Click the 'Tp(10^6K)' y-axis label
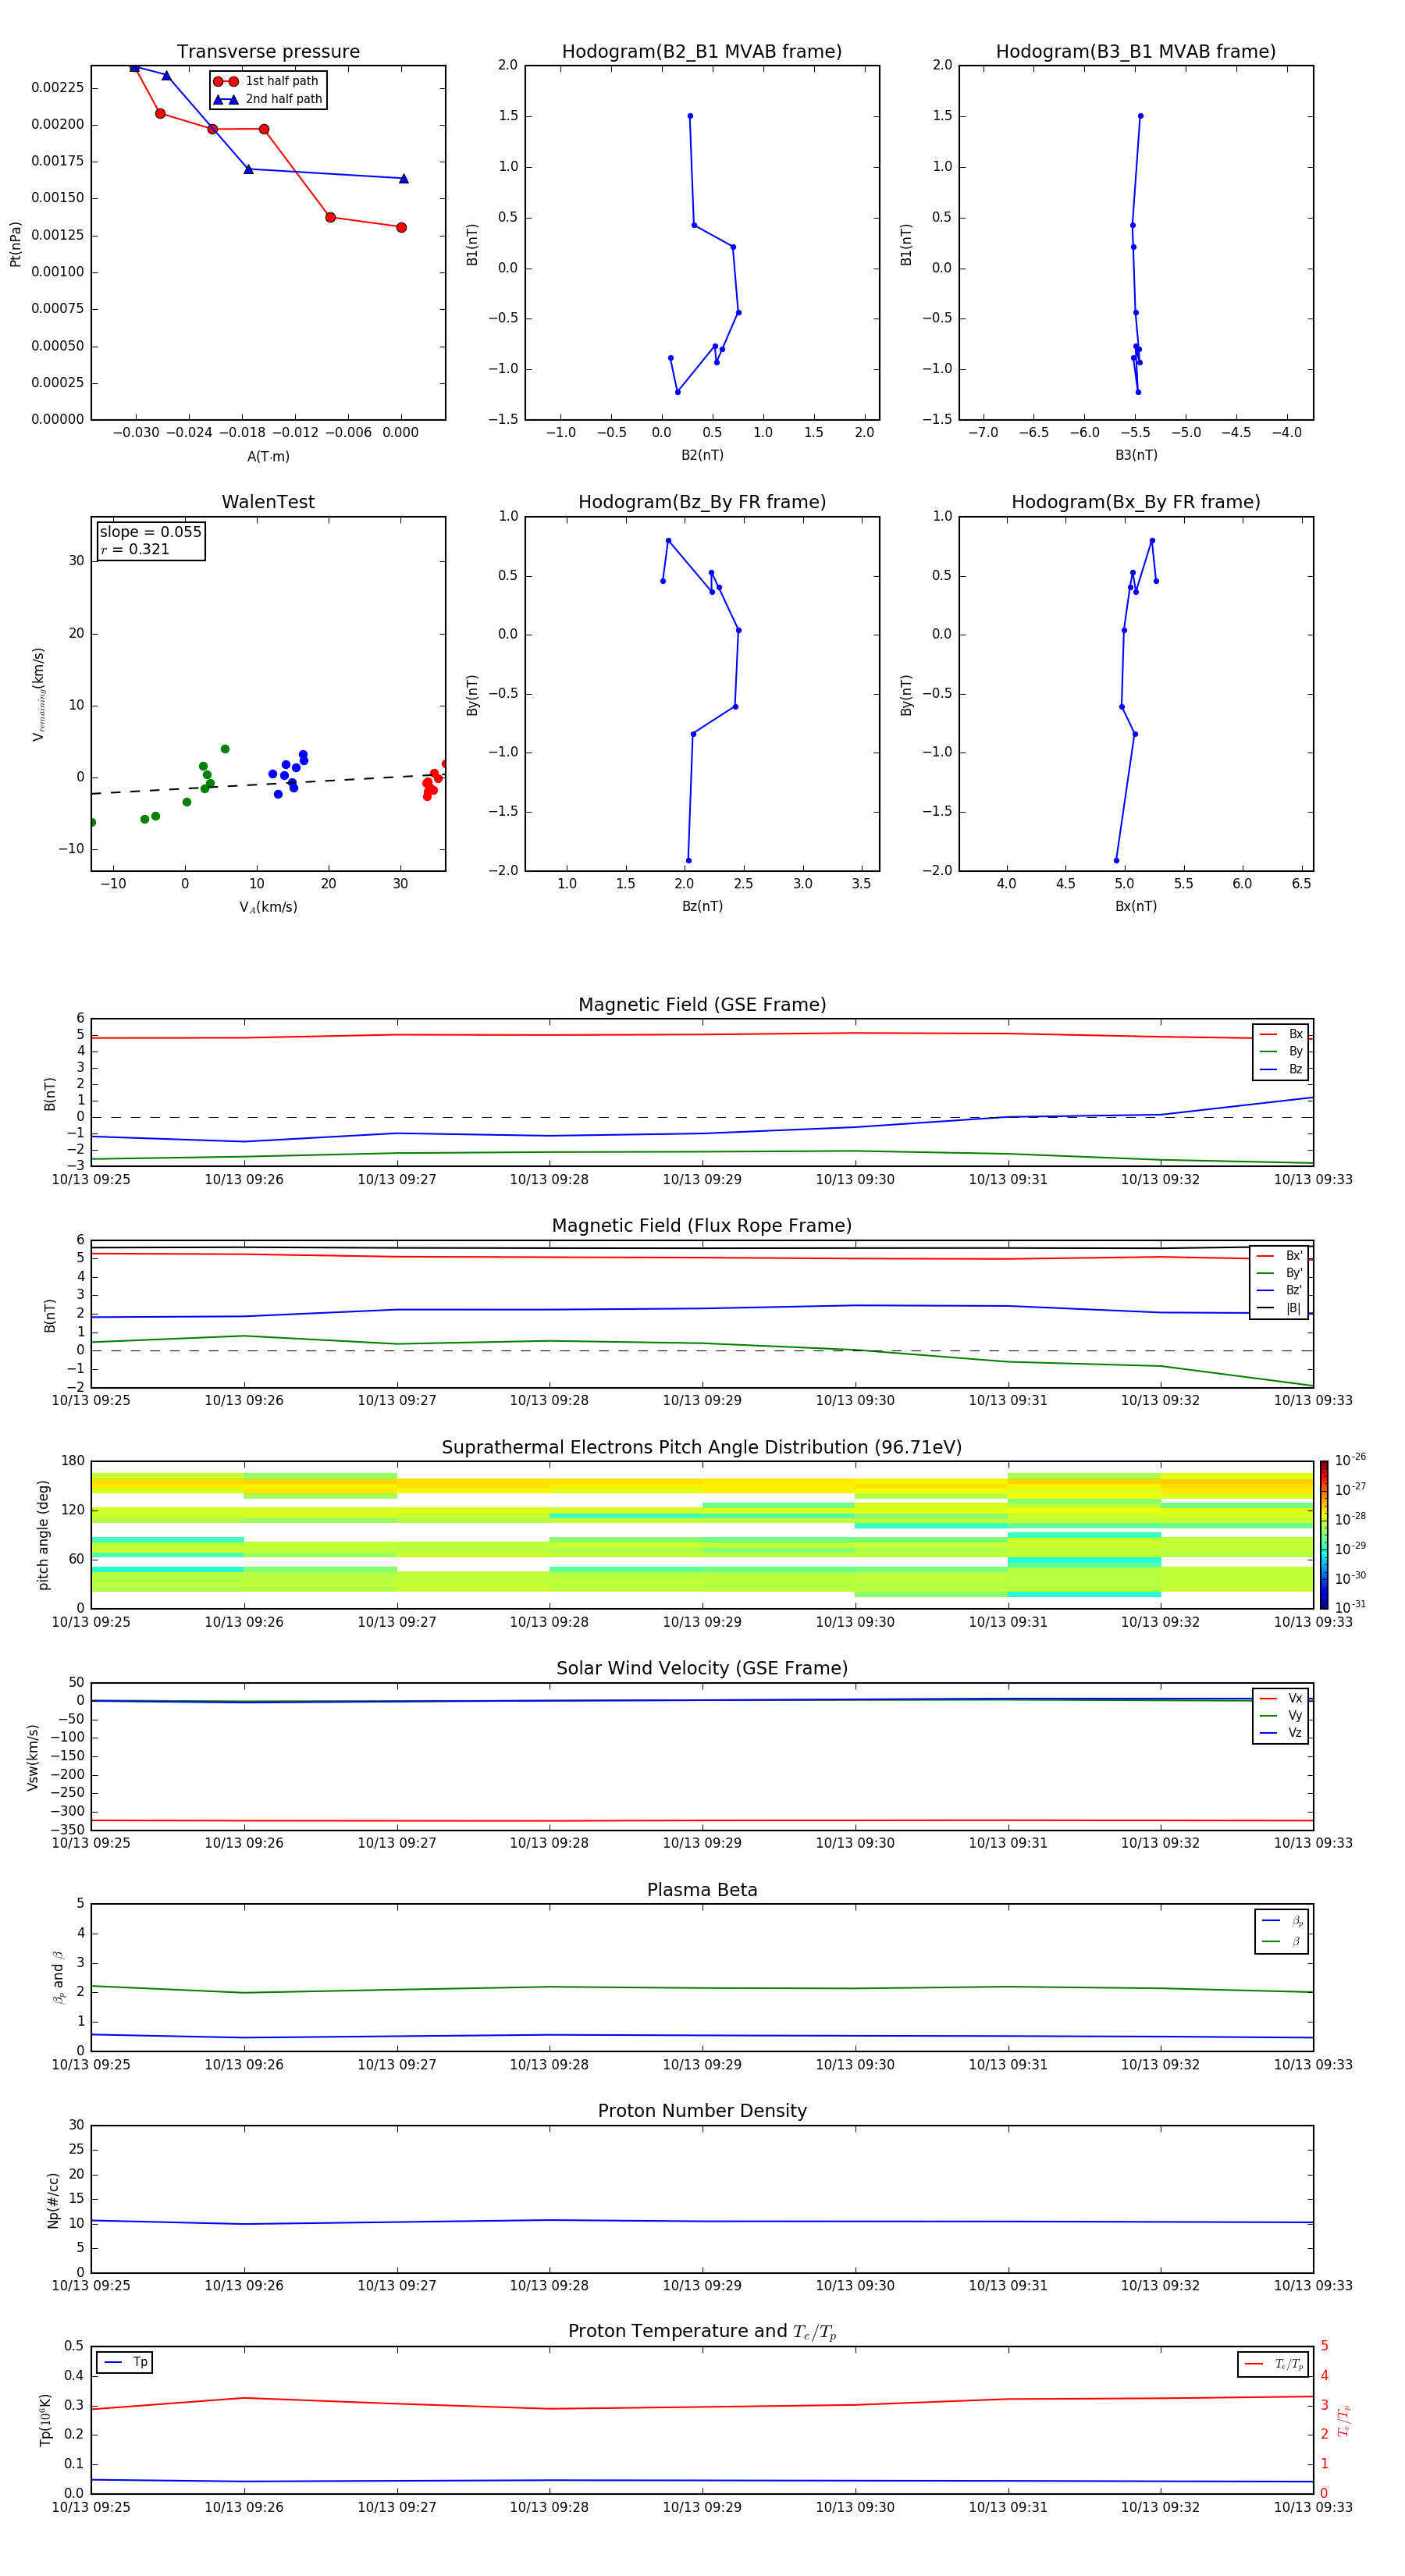Screen dimensions: 1405x2576 tap(45, 2420)
